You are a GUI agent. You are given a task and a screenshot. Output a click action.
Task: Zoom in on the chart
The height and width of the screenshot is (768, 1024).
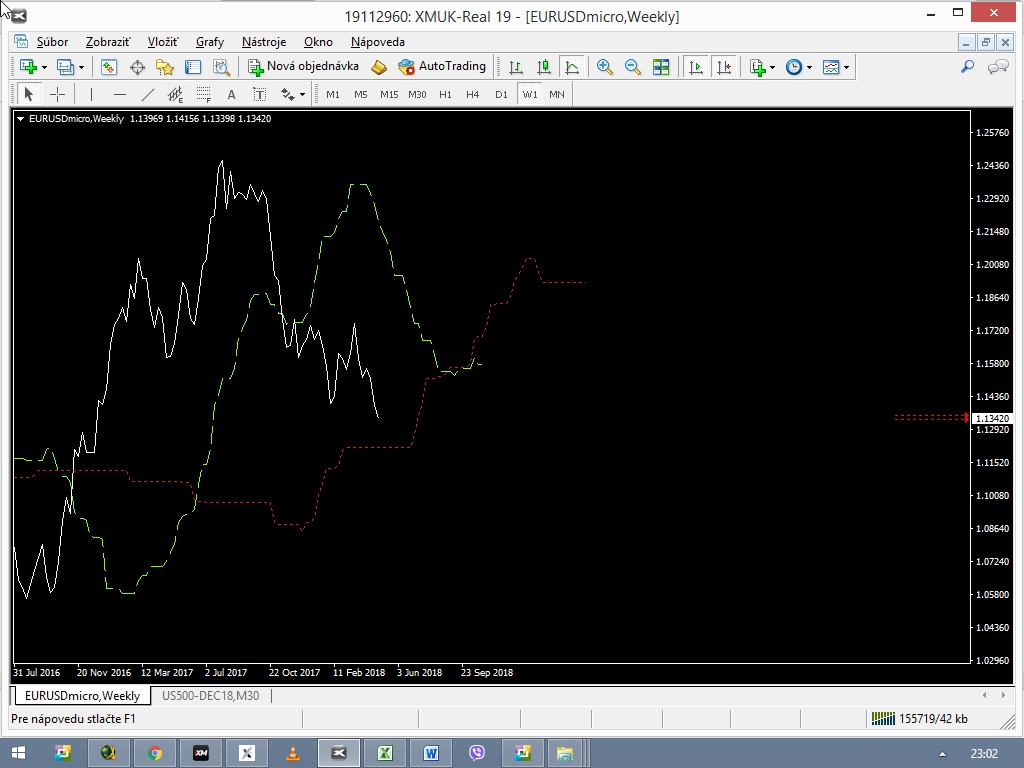pos(605,67)
